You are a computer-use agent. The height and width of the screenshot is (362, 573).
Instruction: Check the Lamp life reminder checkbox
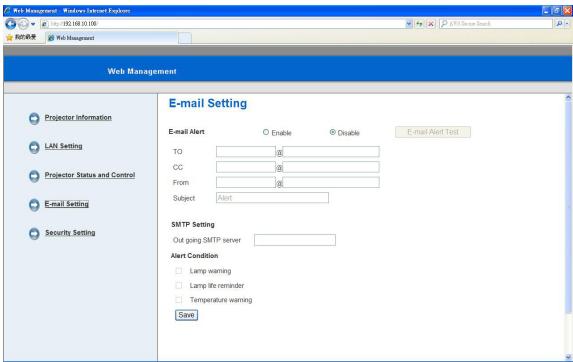pyautogui.click(x=178, y=285)
